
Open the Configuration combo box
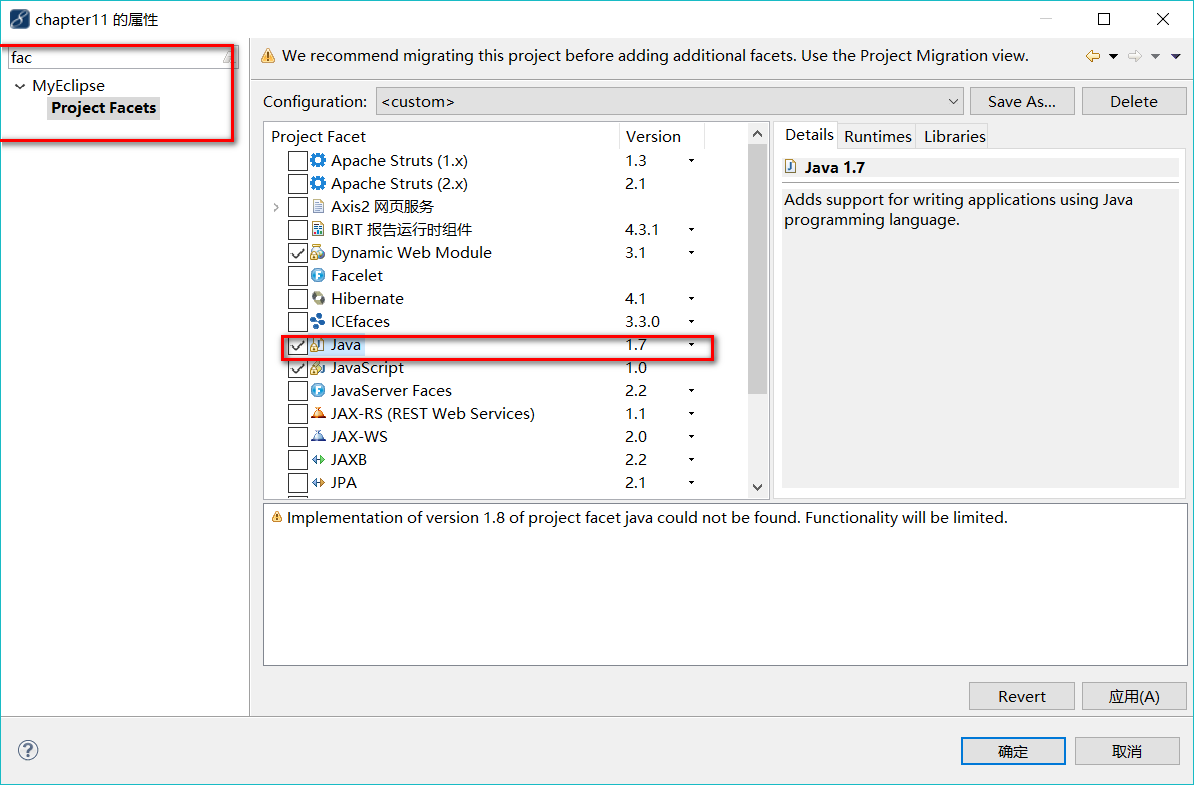tap(669, 101)
